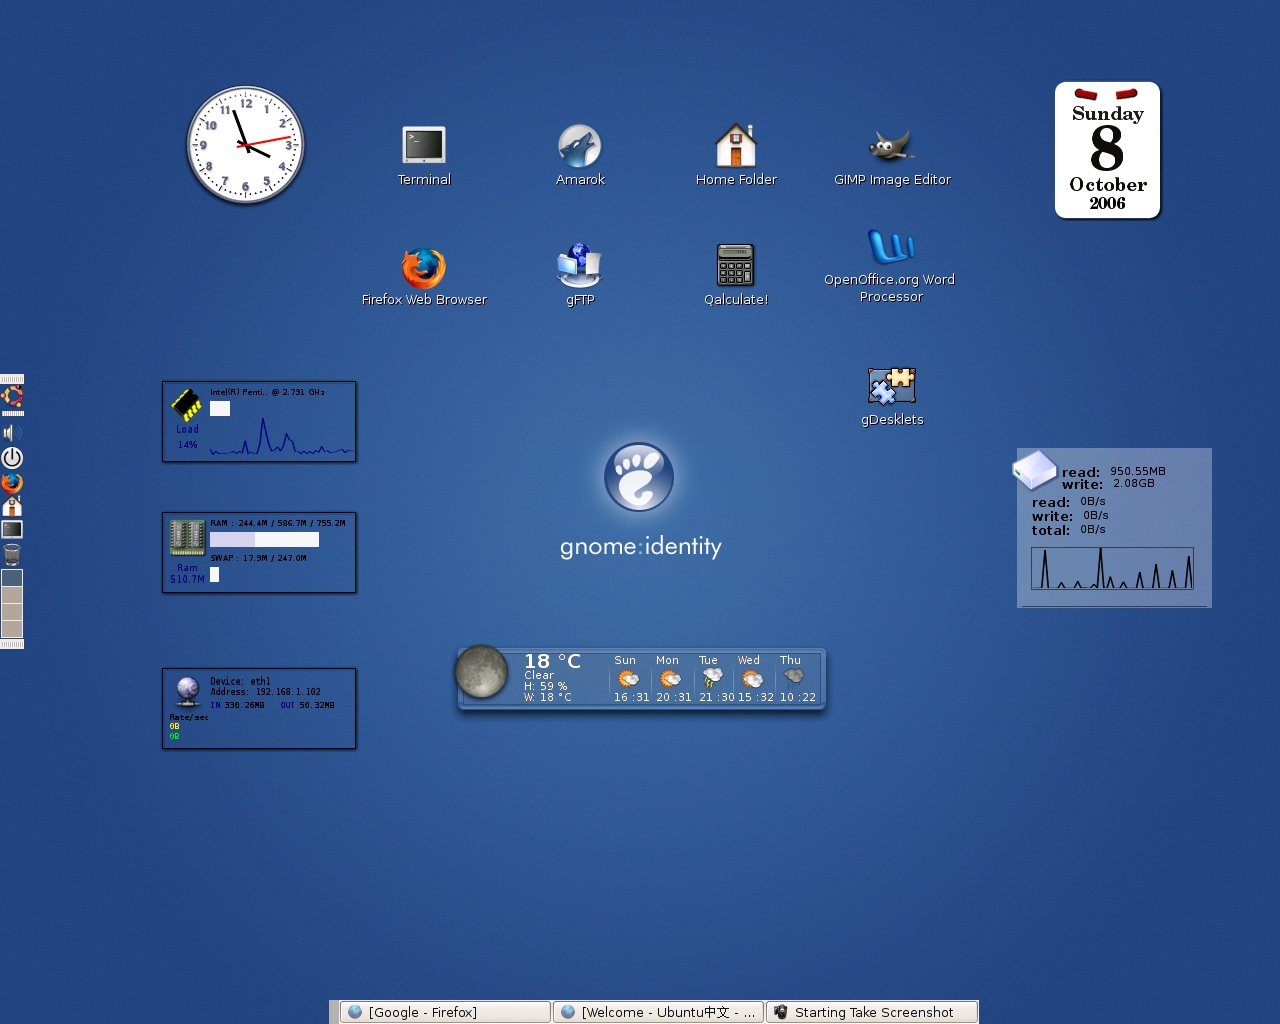Image resolution: width=1280 pixels, height=1024 pixels.
Task: Click the 'Device: eth1' text
Action: [240, 681]
